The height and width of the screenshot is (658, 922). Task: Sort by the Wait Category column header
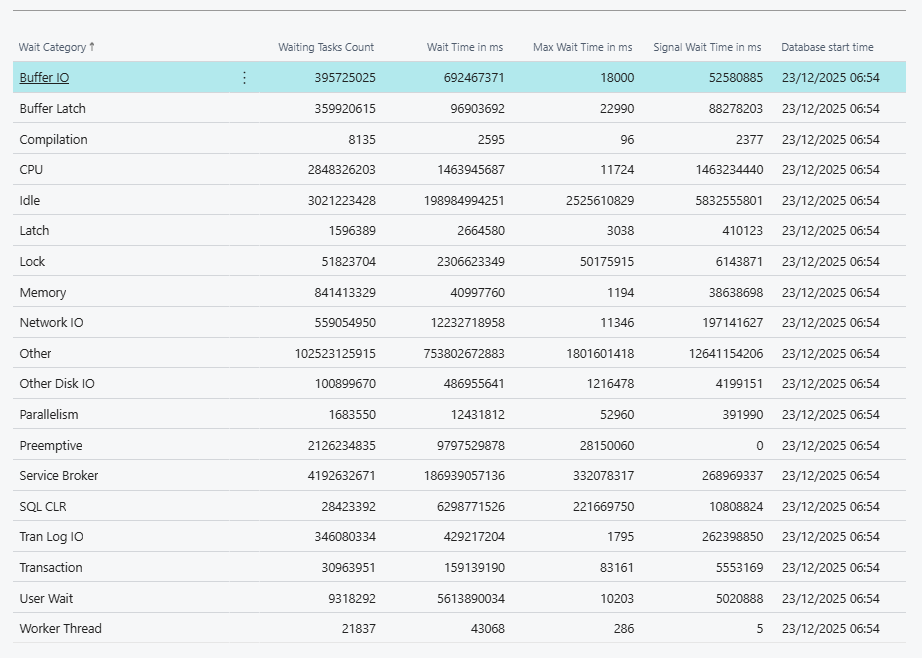(x=57, y=47)
